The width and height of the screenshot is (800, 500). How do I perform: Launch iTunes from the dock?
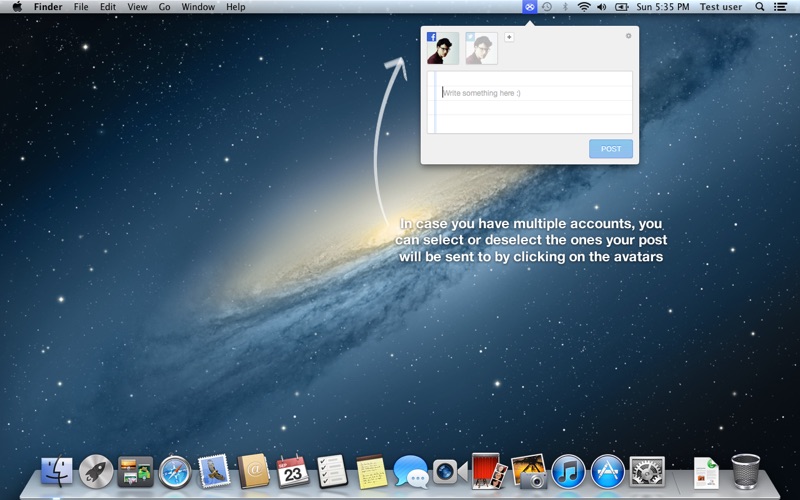(568, 471)
